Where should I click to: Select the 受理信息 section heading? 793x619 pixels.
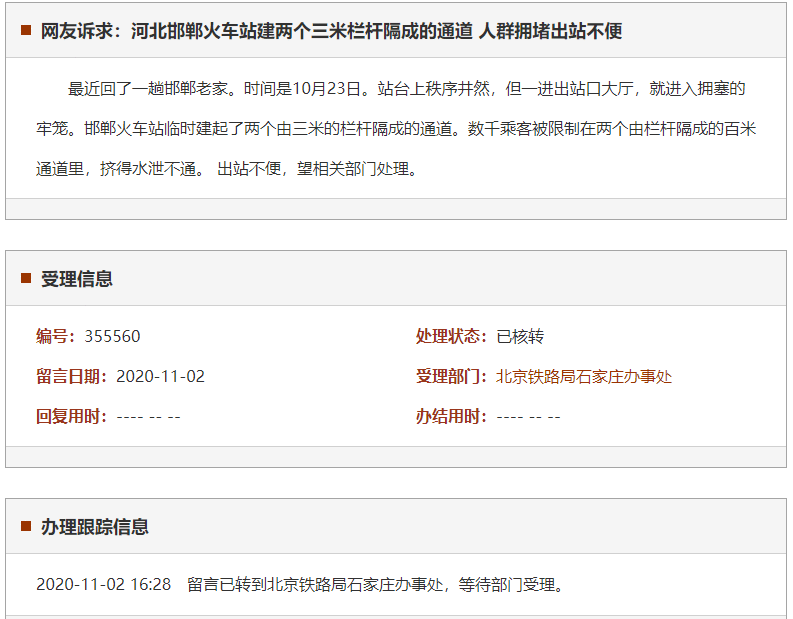click(77, 279)
